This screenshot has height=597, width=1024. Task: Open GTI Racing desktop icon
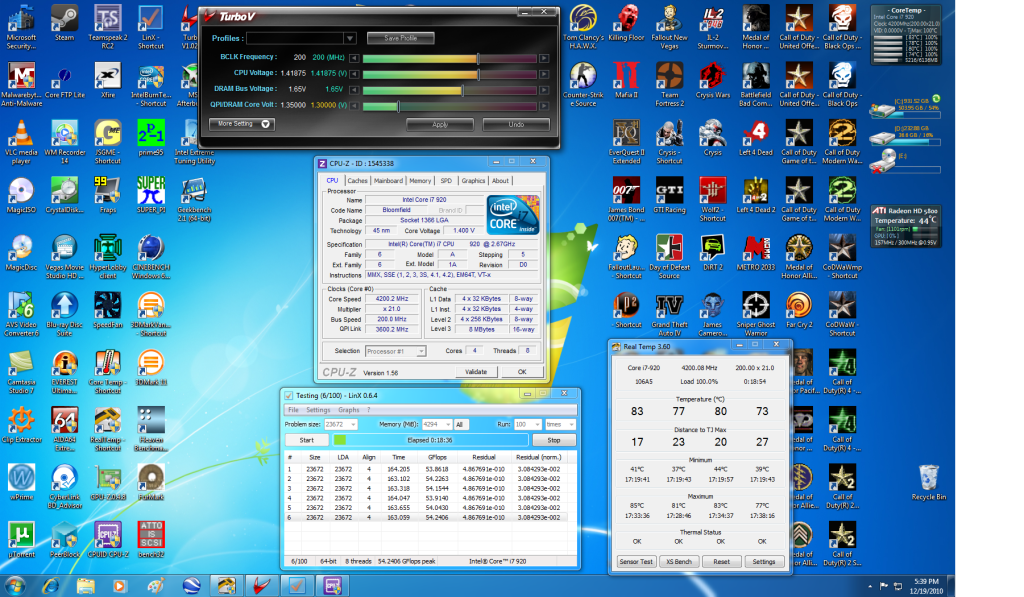coord(669,195)
